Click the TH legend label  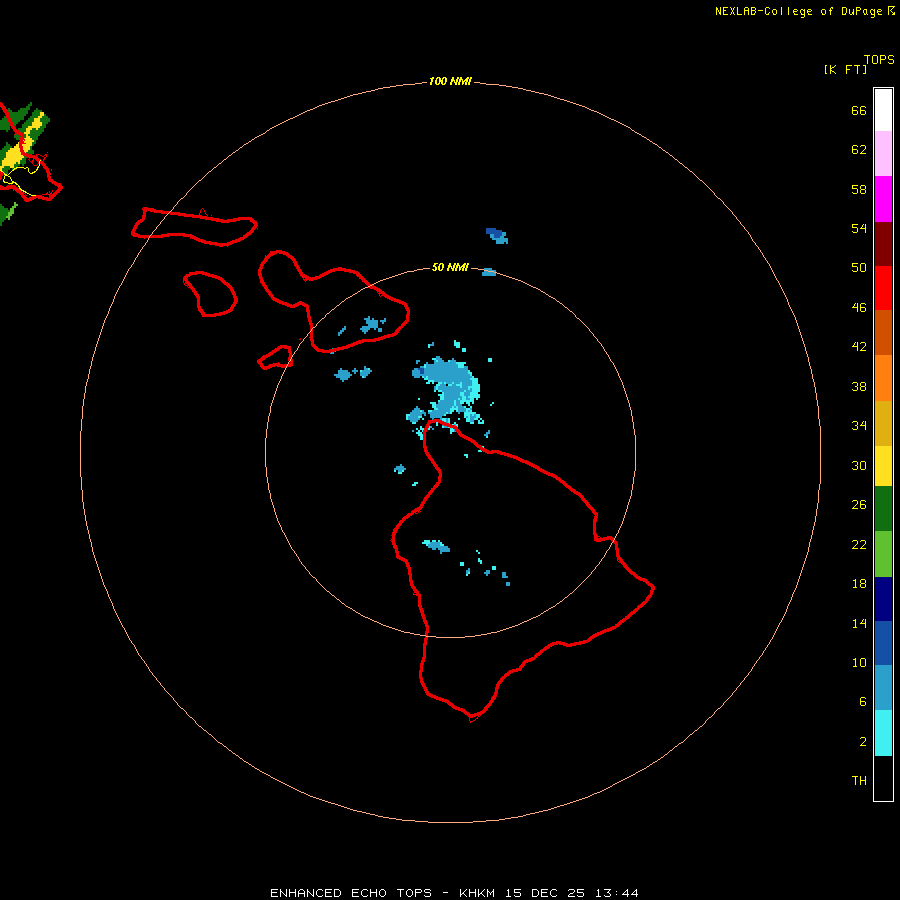pos(859,781)
